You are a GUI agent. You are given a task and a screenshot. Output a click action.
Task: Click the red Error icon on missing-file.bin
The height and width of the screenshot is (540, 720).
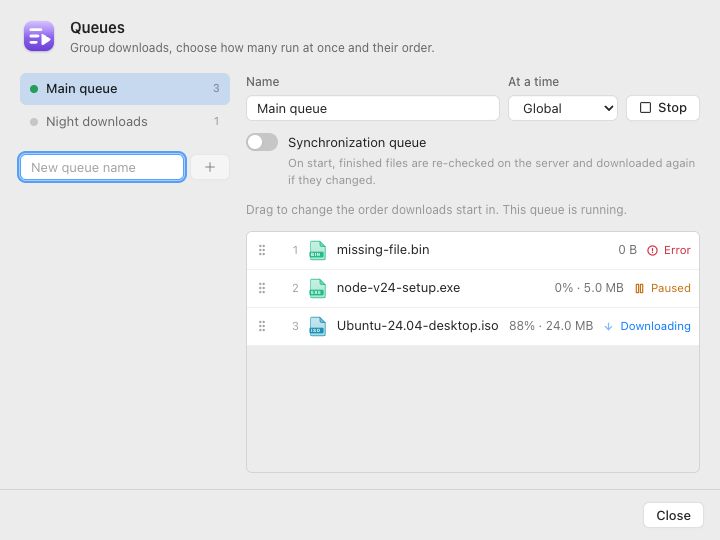(x=652, y=250)
